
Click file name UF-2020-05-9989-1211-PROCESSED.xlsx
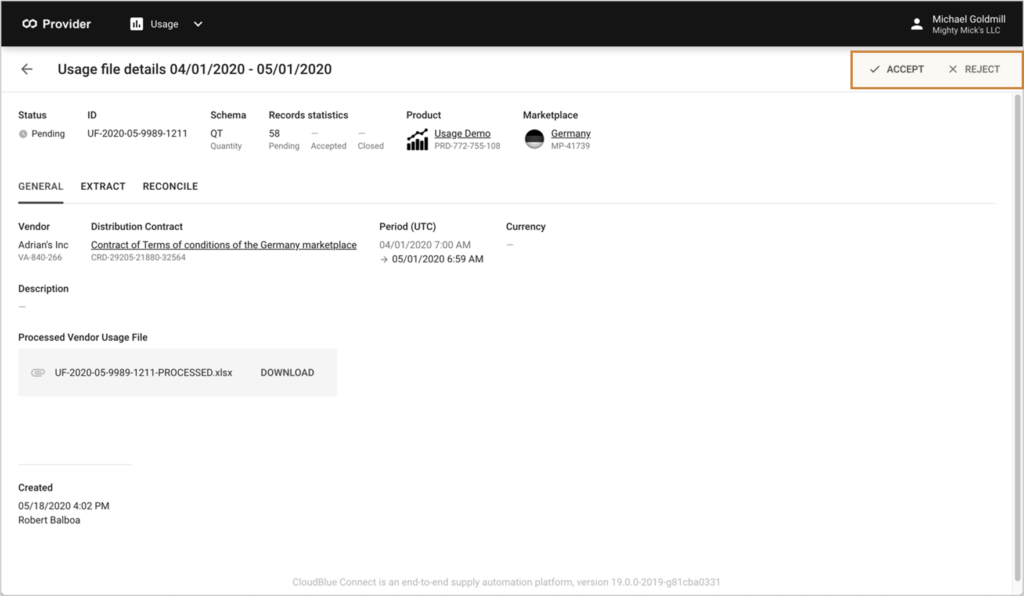(143, 373)
